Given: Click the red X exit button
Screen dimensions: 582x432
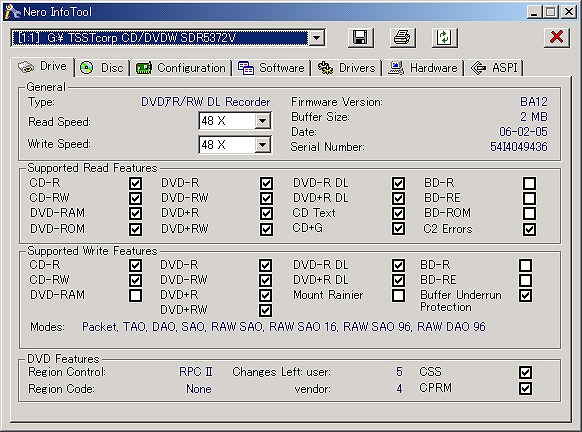Looking at the screenshot, I should pos(556,37).
